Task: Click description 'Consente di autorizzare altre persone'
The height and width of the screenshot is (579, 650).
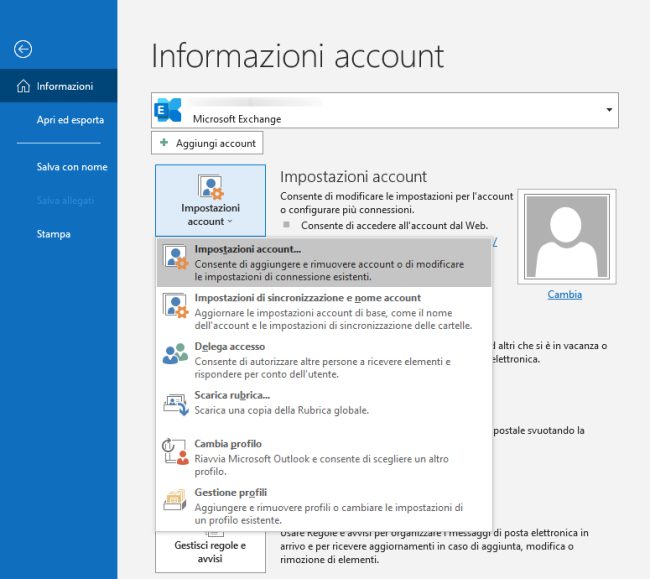Action: tap(322, 368)
